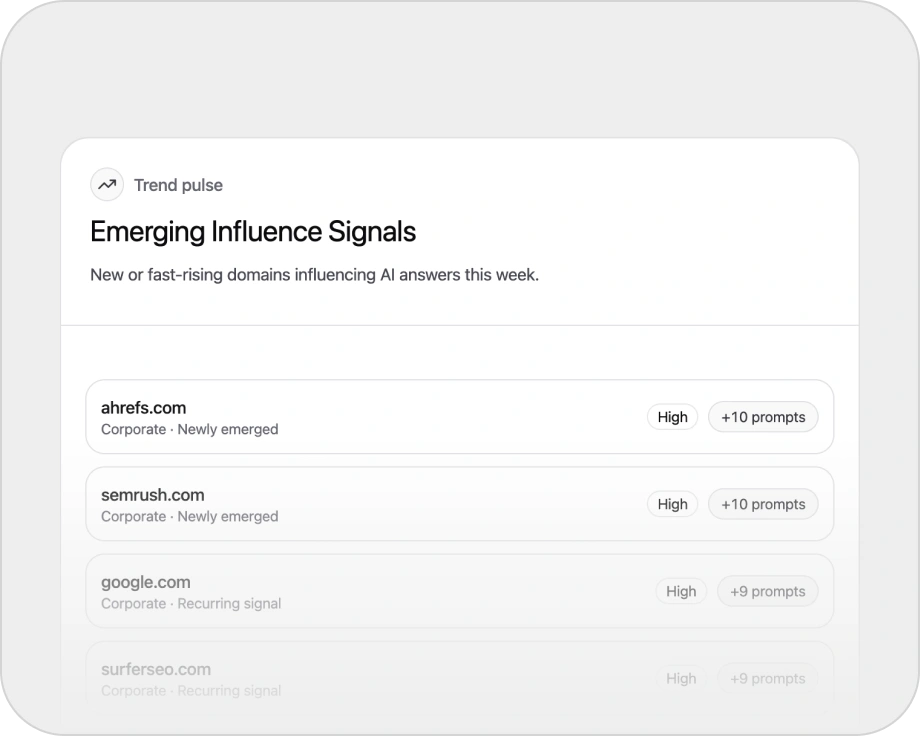Click the weekly signals description text
The height and width of the screenshot is (736, 920).
click(x=315, y=274)
